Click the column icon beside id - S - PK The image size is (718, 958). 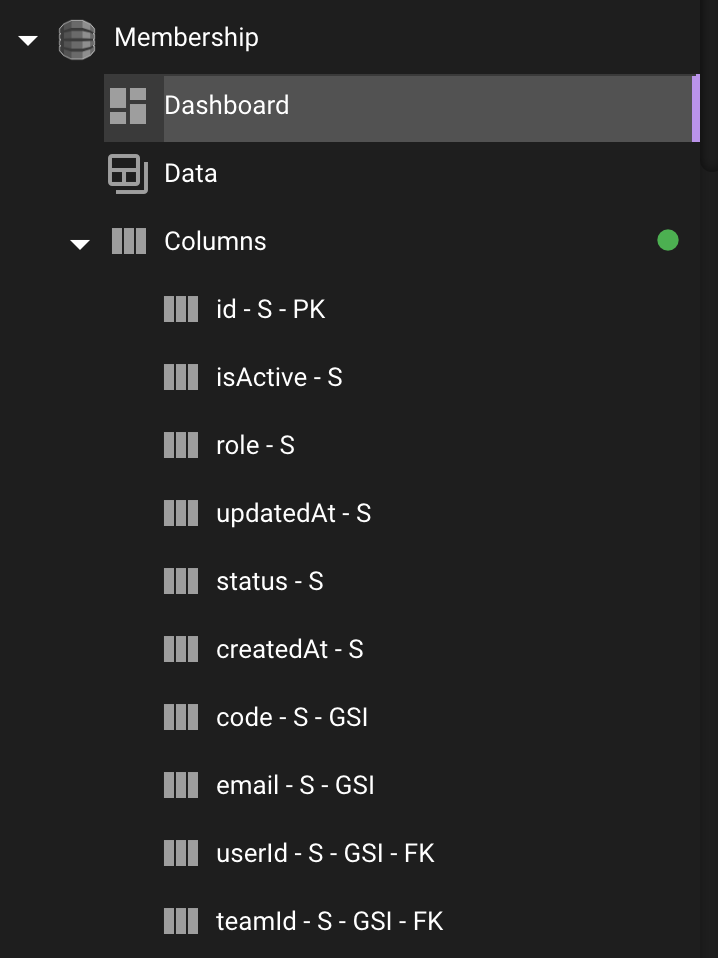pos(181,309)
